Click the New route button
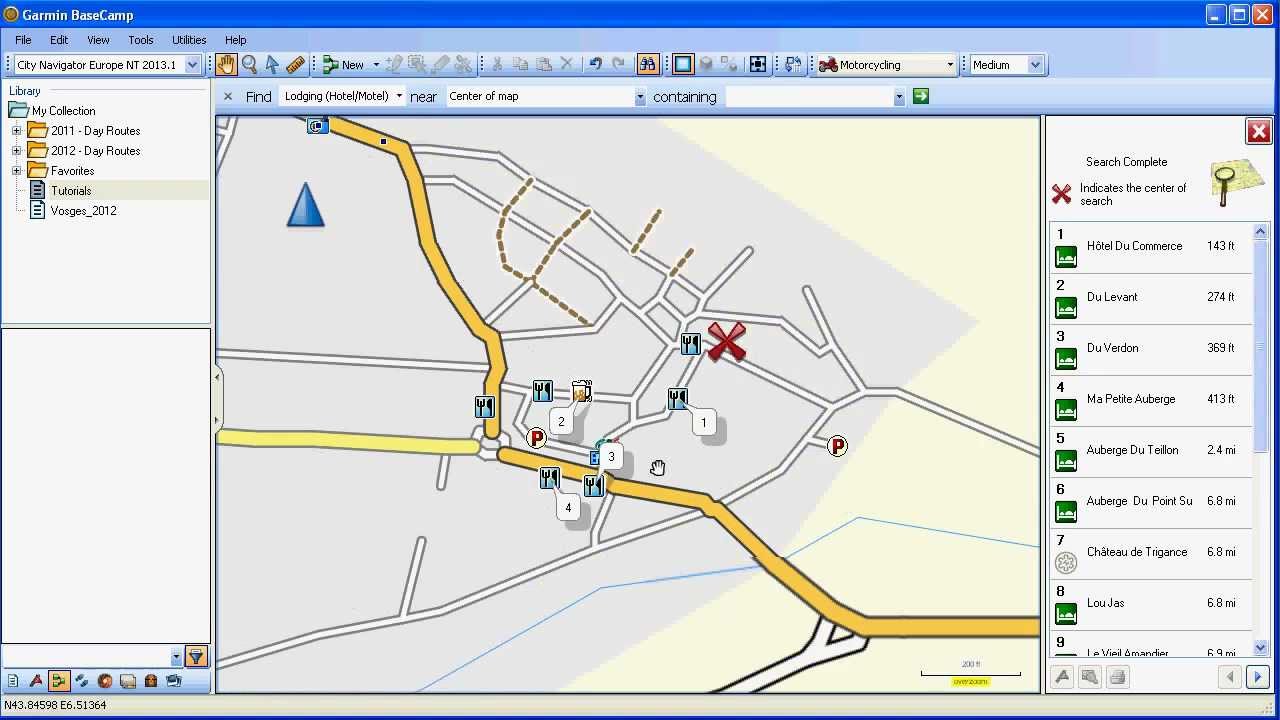 pyautogui.click(x=343, y=65)
